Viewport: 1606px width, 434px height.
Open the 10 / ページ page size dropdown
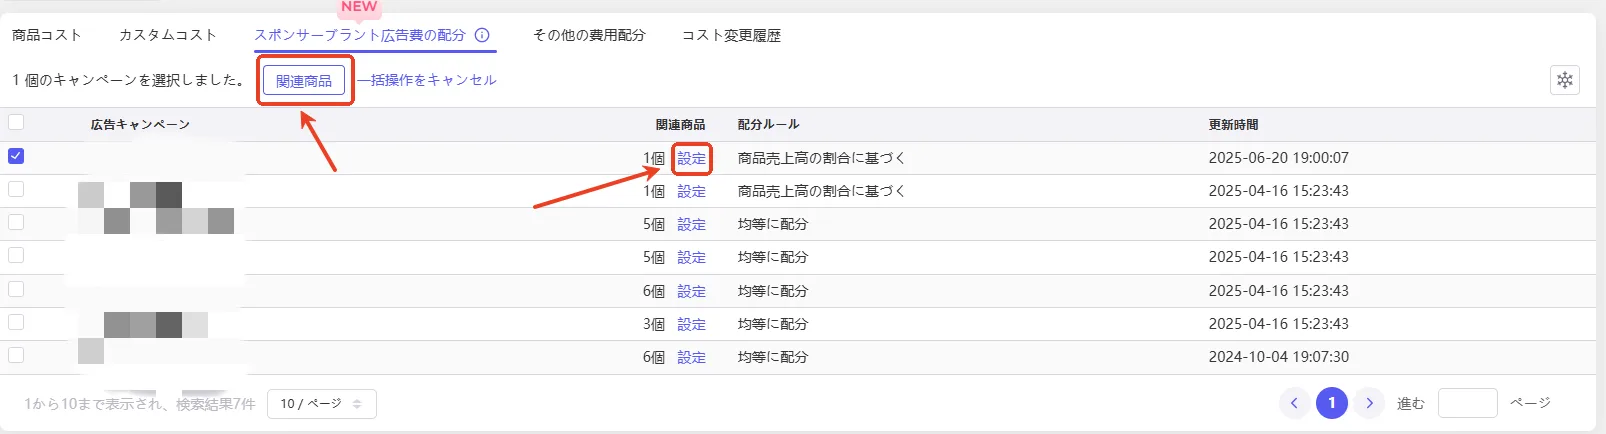point(322,404)
